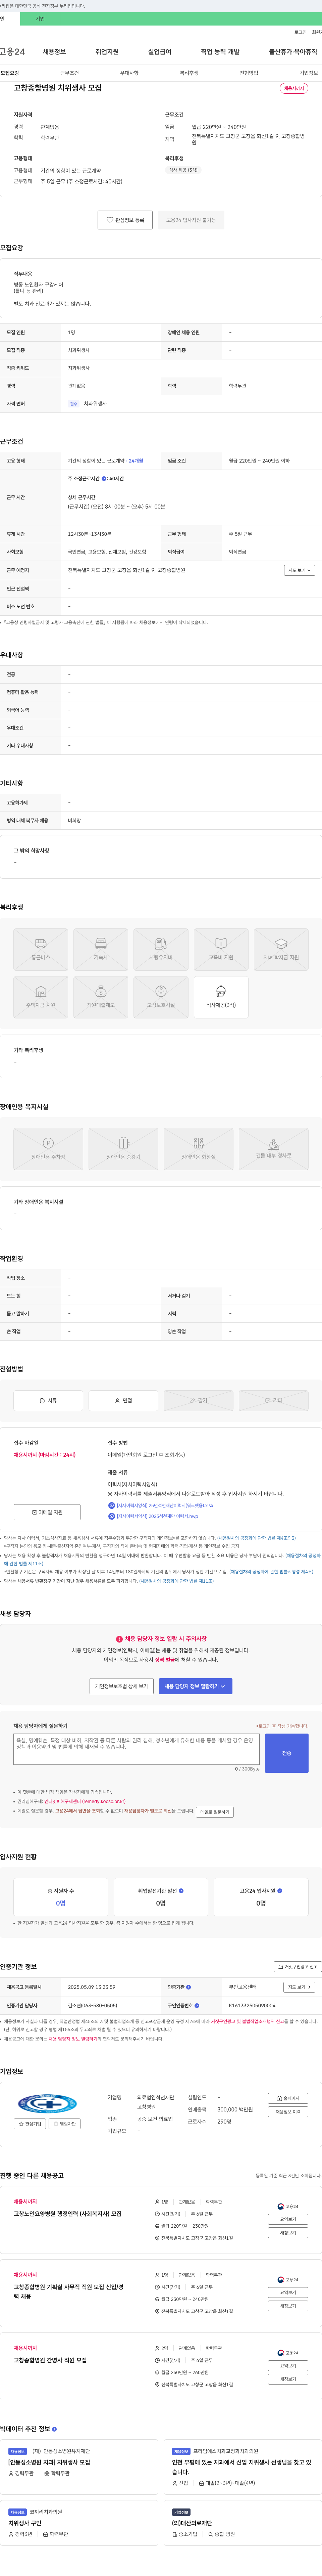
Task: Open the 직업 능력 개발 menu
Action: click(x=220, y=52)
